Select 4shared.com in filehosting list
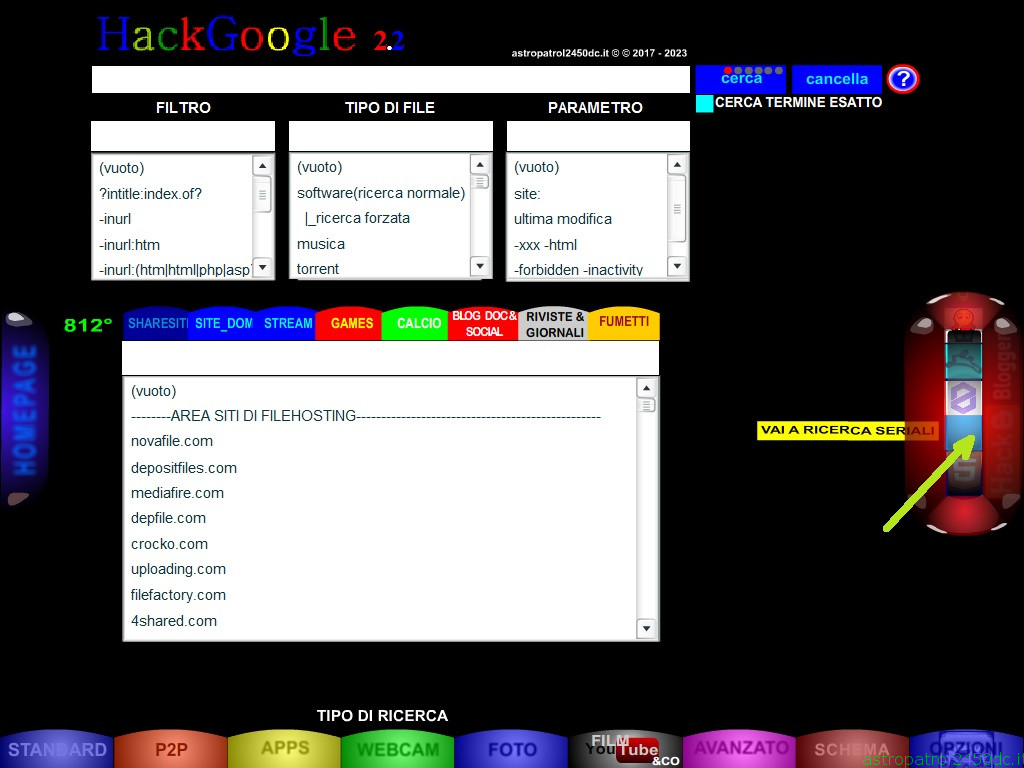 click(174, 621)
